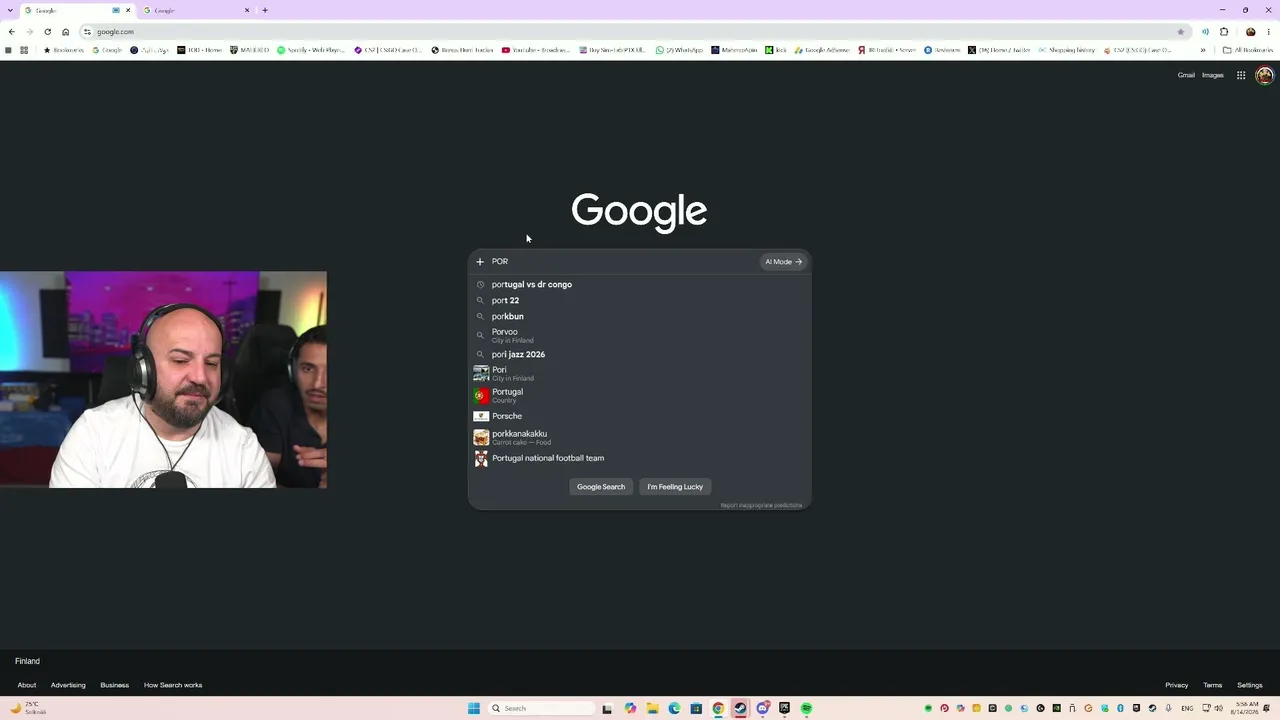Select the 'porkbun' suggestion
Image resolution: width=1280 pixels, height=720 pixels.
coord(640,317)
